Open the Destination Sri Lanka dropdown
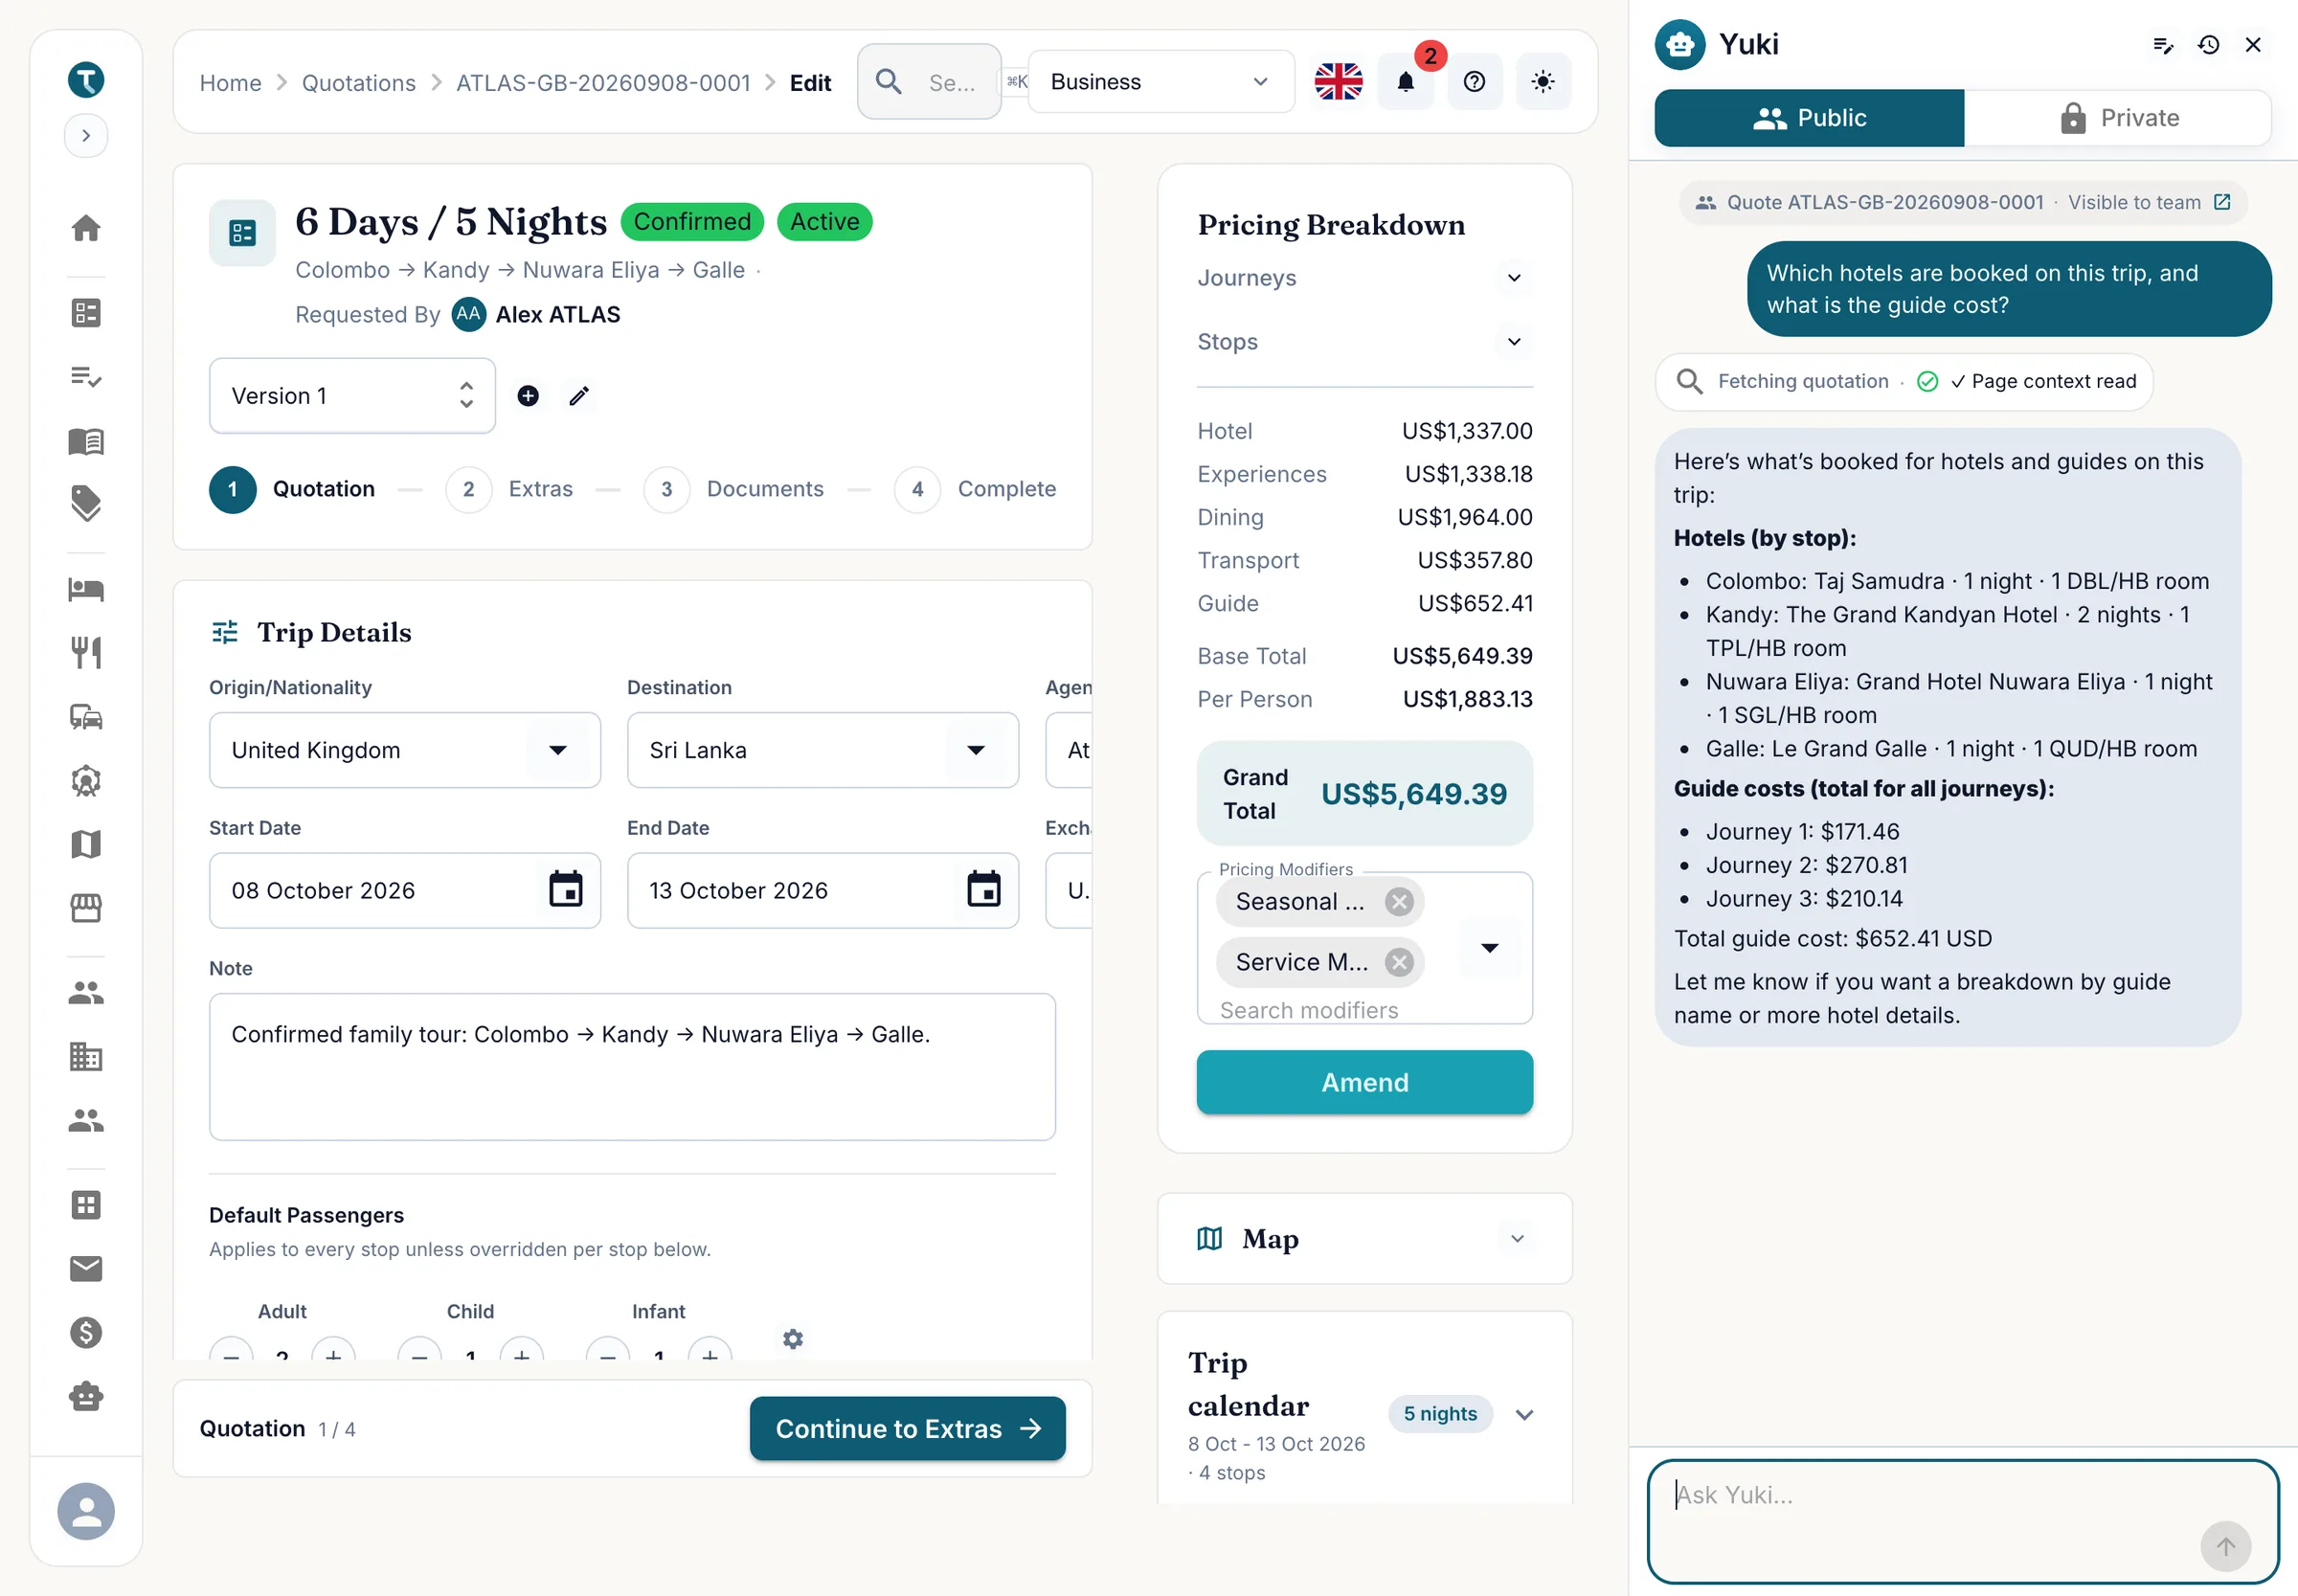 [x=822, y=750]
